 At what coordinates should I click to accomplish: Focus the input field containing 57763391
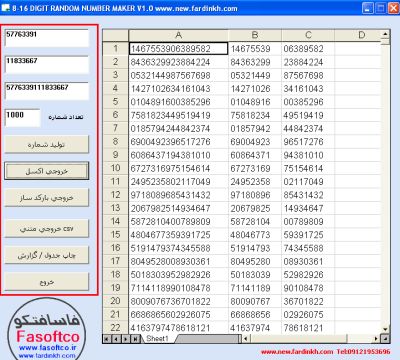point(47,38)
